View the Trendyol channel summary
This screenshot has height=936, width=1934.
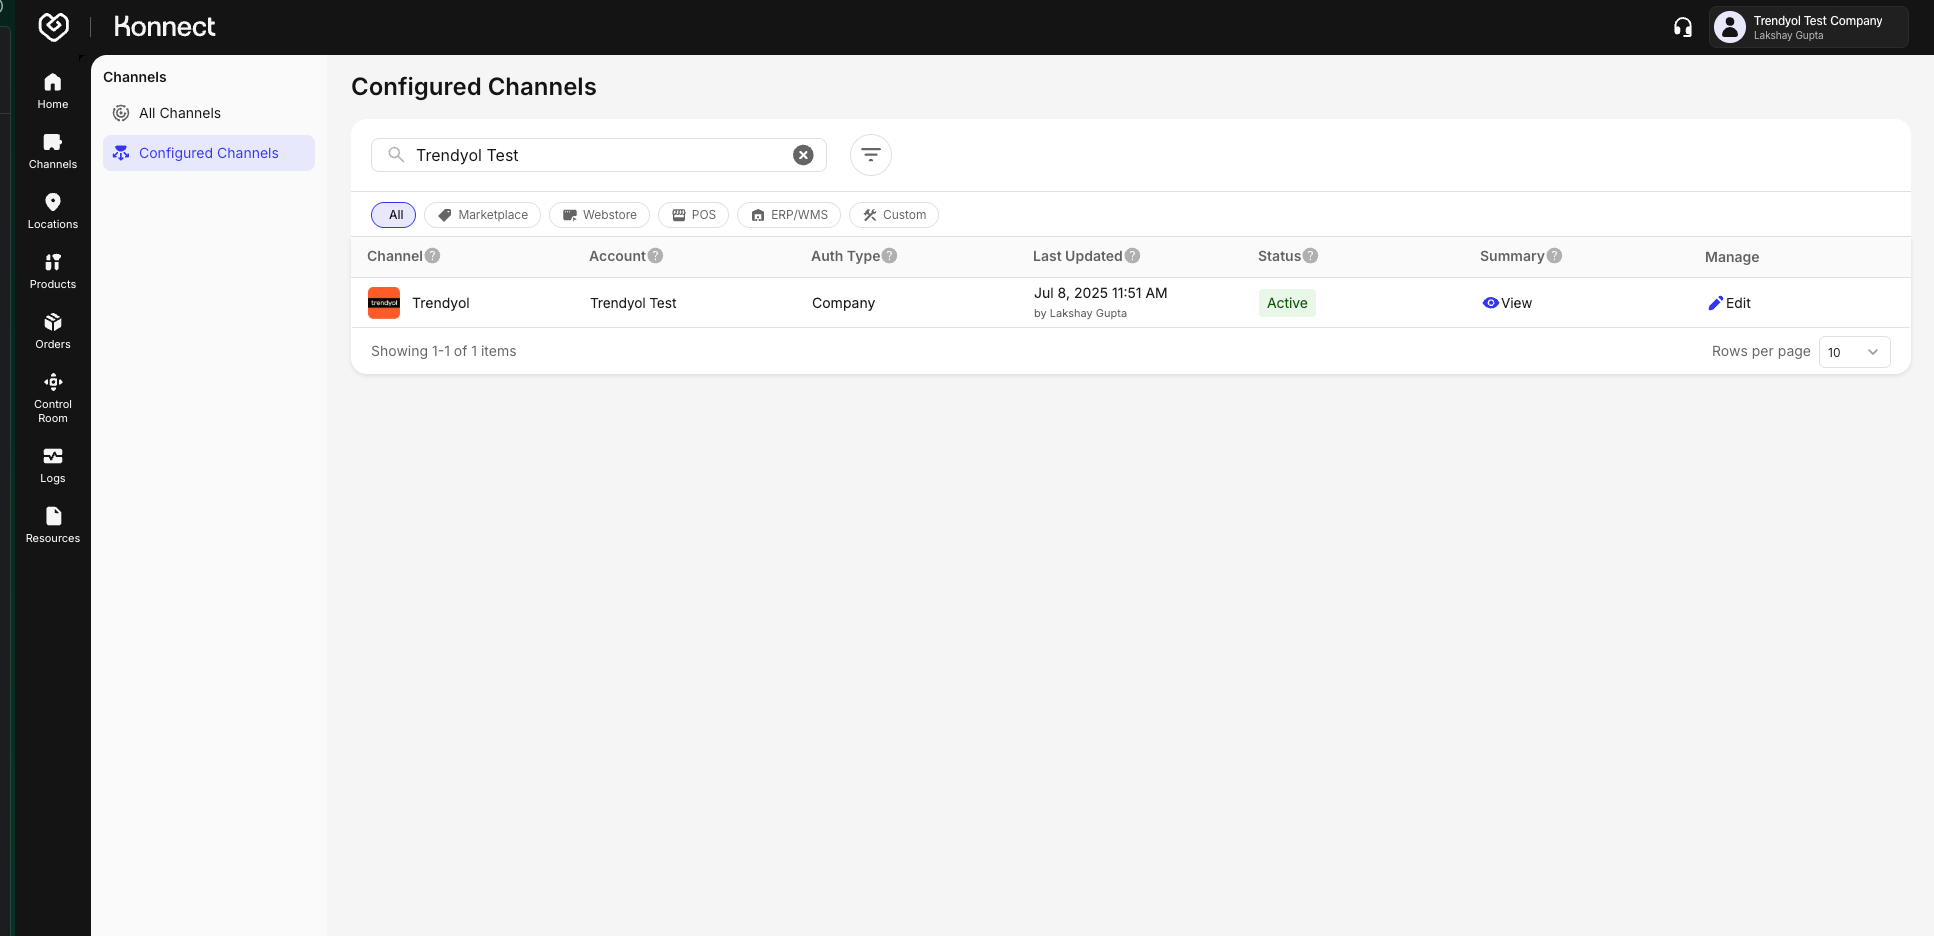pyautogui.click(x=1507, y=303)
